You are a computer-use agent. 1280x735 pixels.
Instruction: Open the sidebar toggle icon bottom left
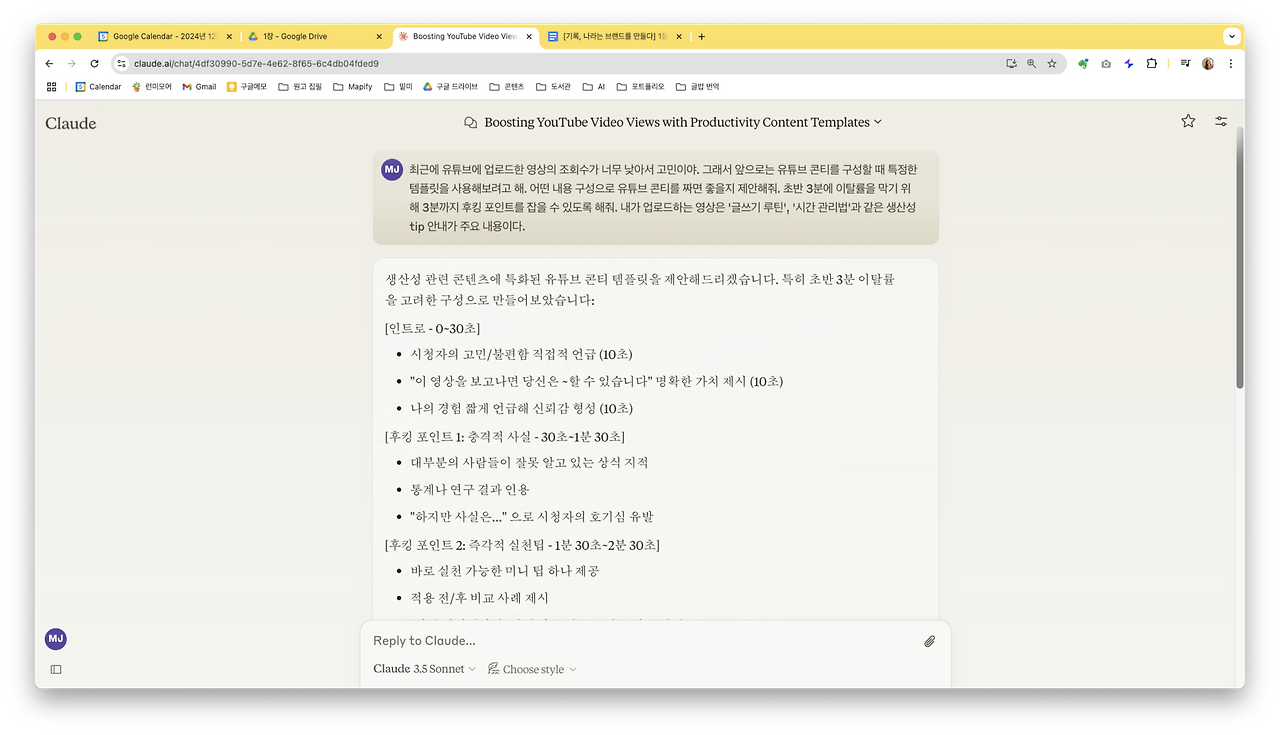(56, 669)
